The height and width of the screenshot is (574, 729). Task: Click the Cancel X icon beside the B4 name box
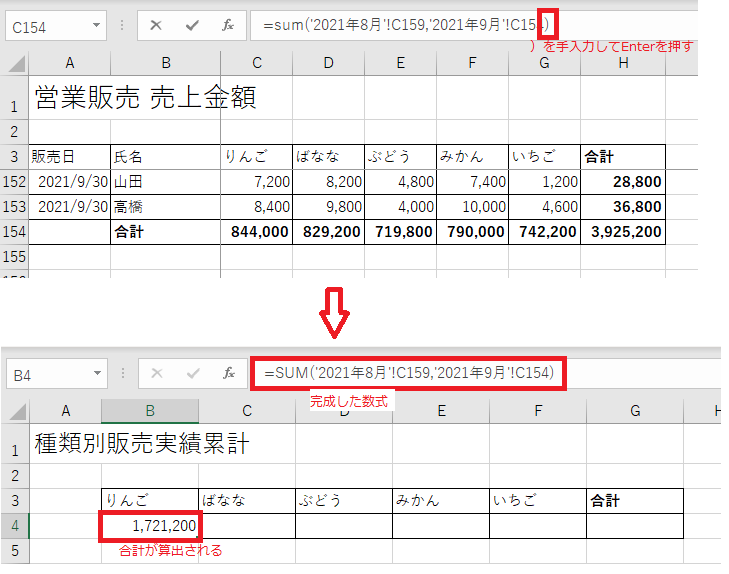click(156, 374)
